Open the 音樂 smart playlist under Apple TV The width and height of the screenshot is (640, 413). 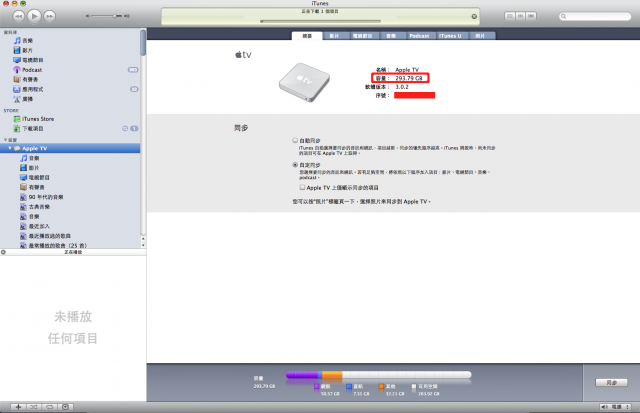tap(30, 216)
